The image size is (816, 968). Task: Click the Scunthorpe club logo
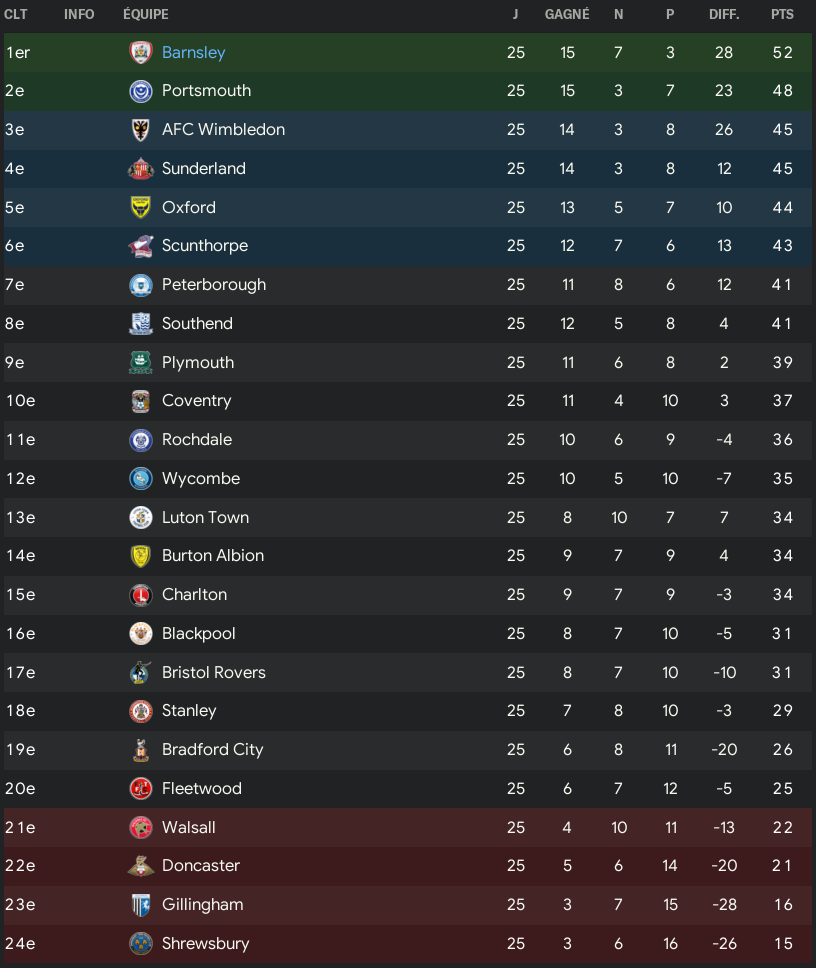click(141, 246)
